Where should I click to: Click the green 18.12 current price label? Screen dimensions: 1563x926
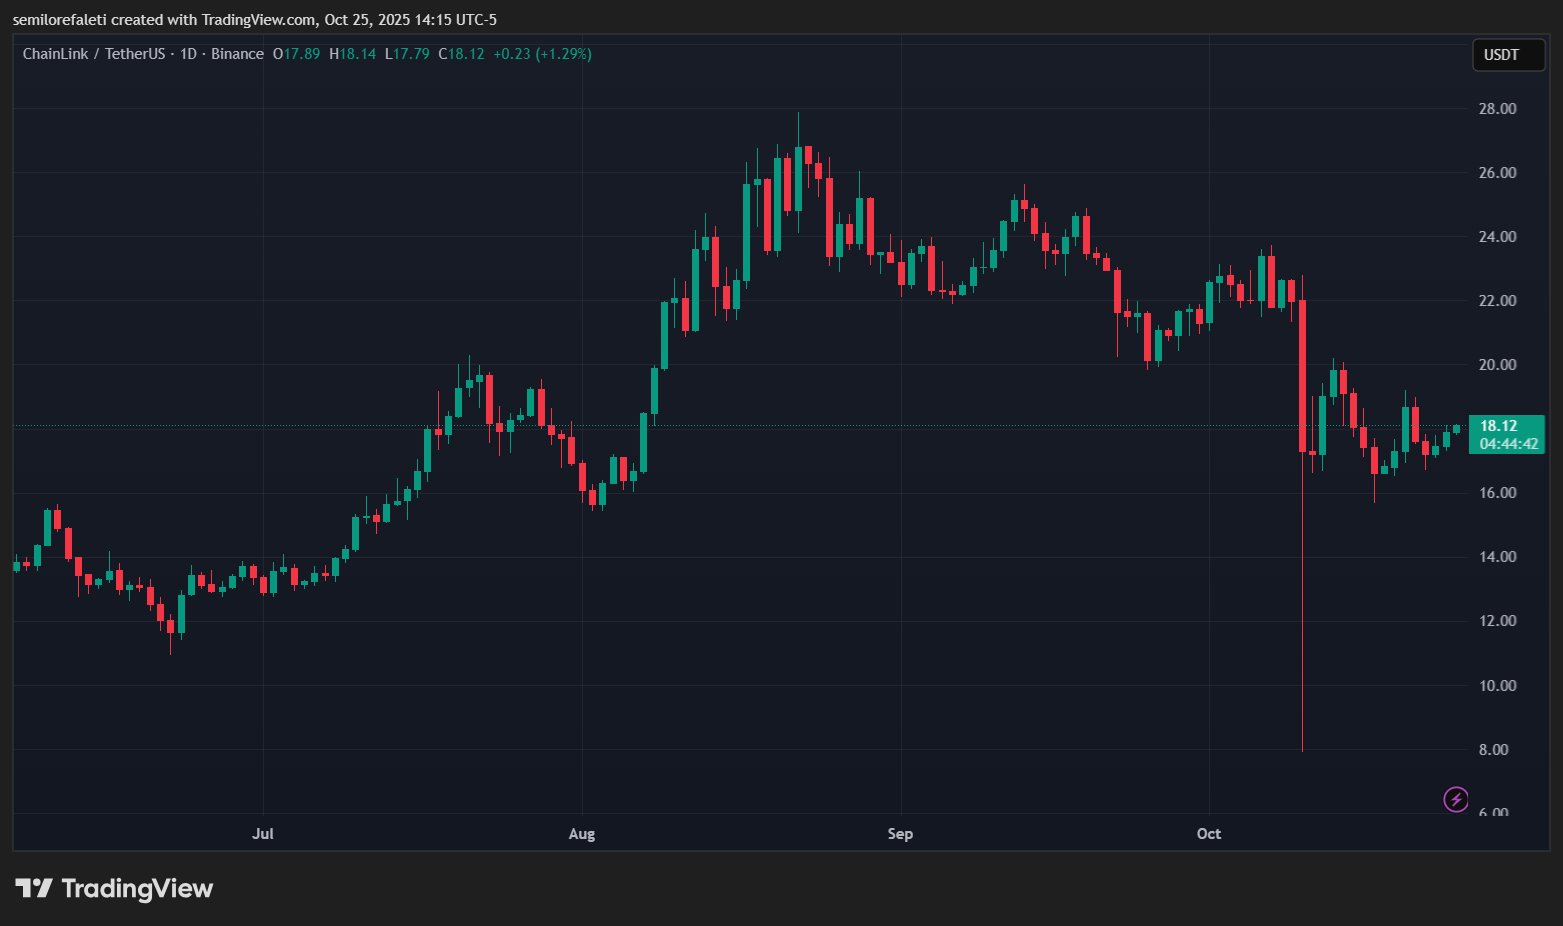pos(1498,426)
